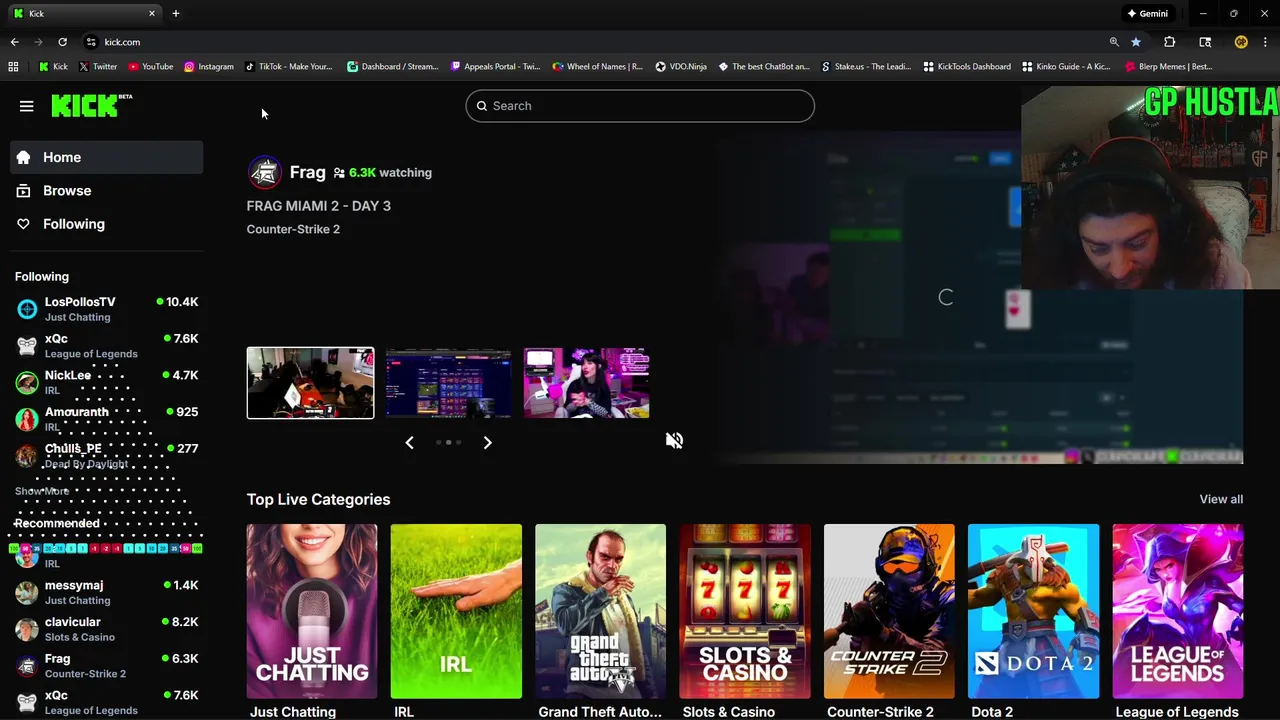Click View all for Top Live Categories

click(1221, 499)
